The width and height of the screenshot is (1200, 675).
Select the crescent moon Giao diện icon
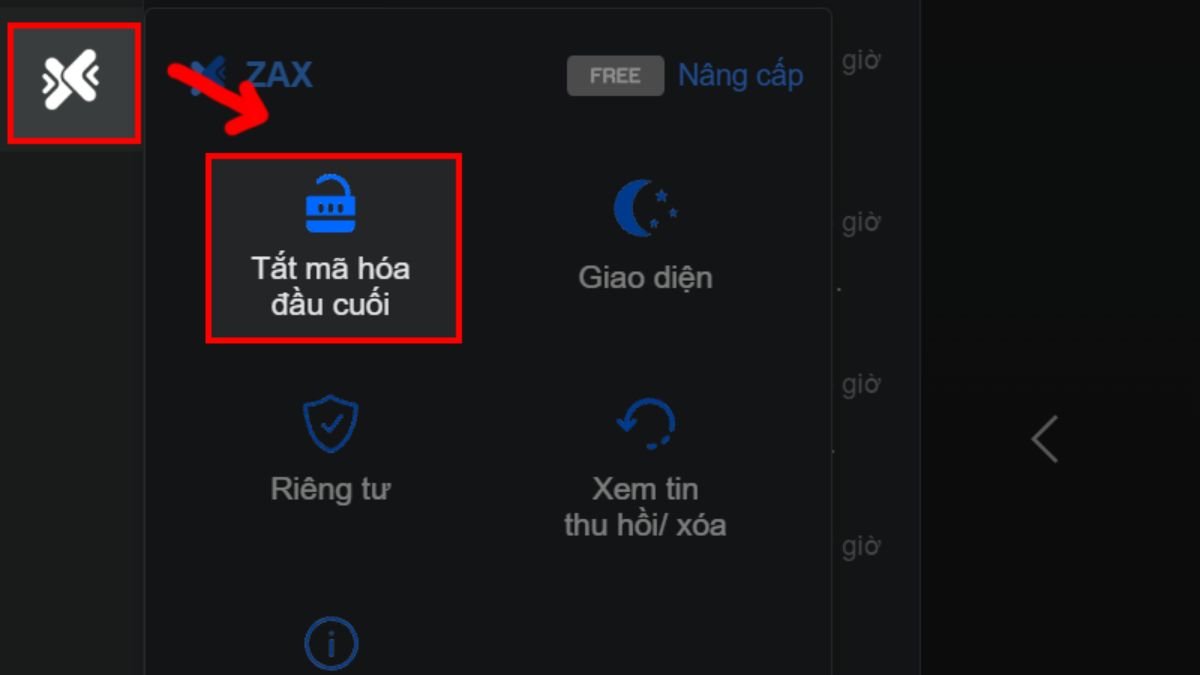coord(645,208)
